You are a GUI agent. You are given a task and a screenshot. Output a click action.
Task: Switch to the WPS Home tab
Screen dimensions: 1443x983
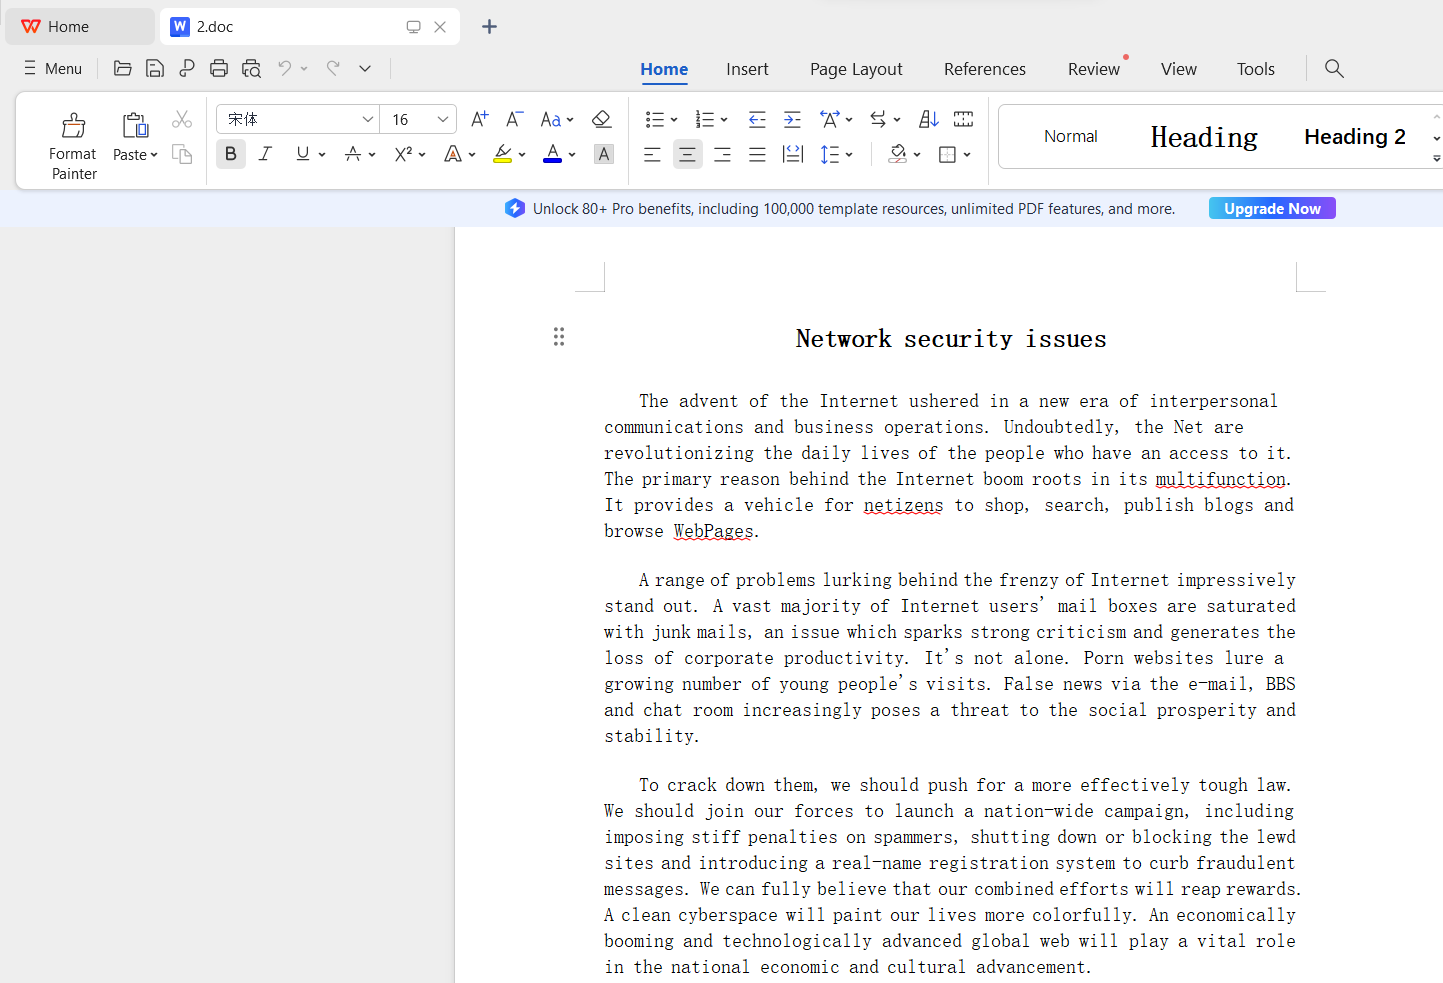80,27
